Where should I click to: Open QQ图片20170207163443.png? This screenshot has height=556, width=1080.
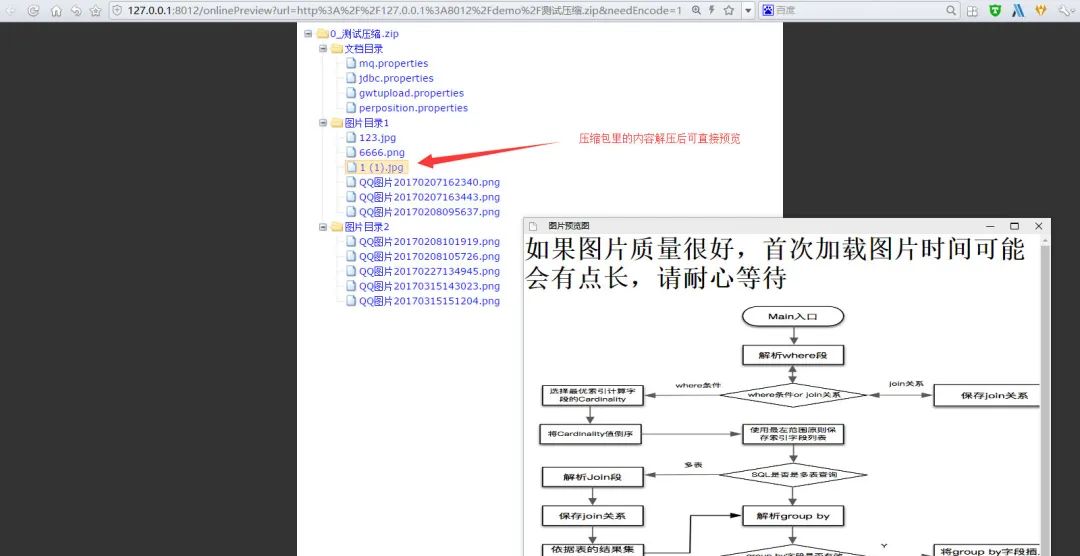click(429, 197)
